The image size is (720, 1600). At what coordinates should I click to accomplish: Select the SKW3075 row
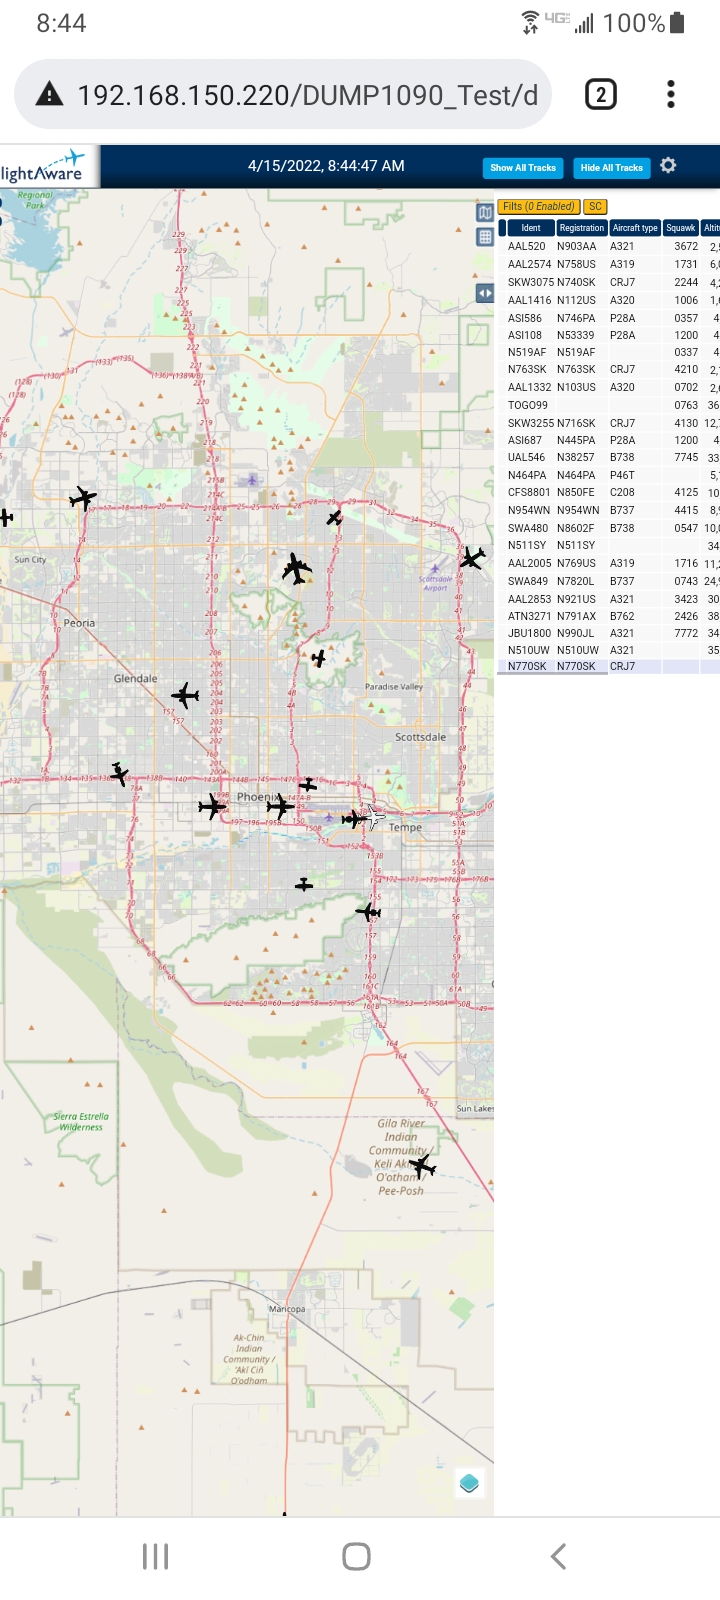pos(608,282)
